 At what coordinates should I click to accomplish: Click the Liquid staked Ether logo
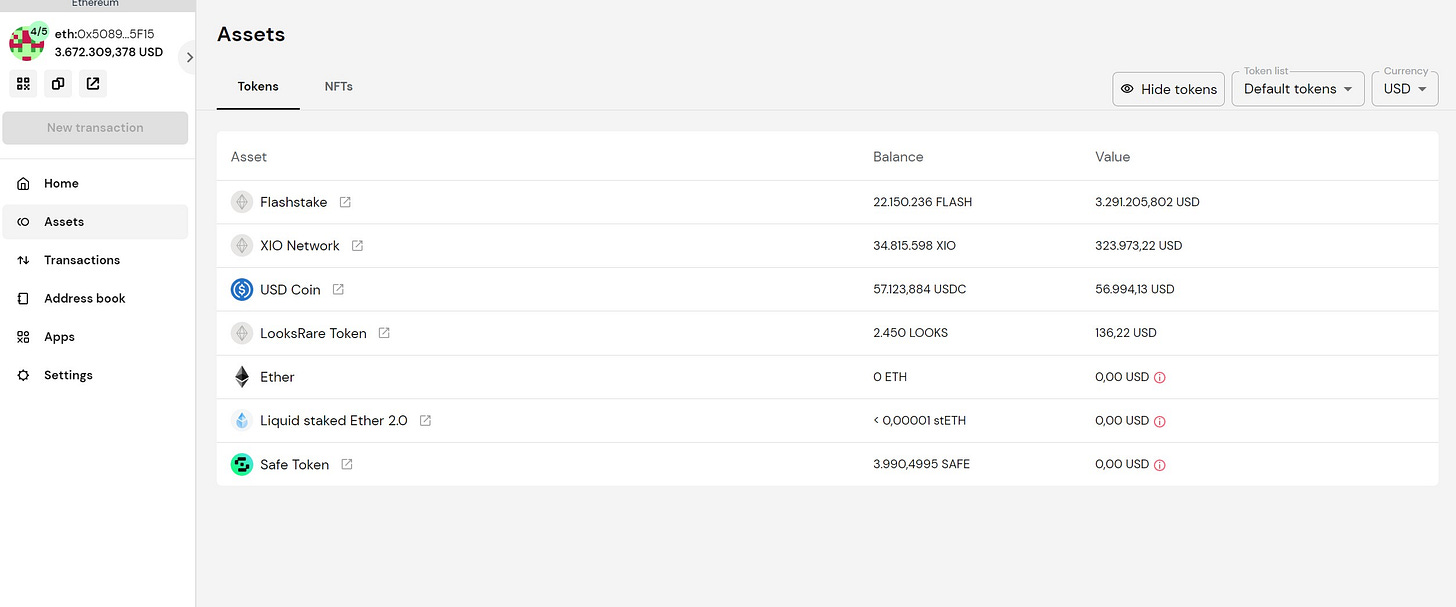pyautogui.click(x=242, y=421)
